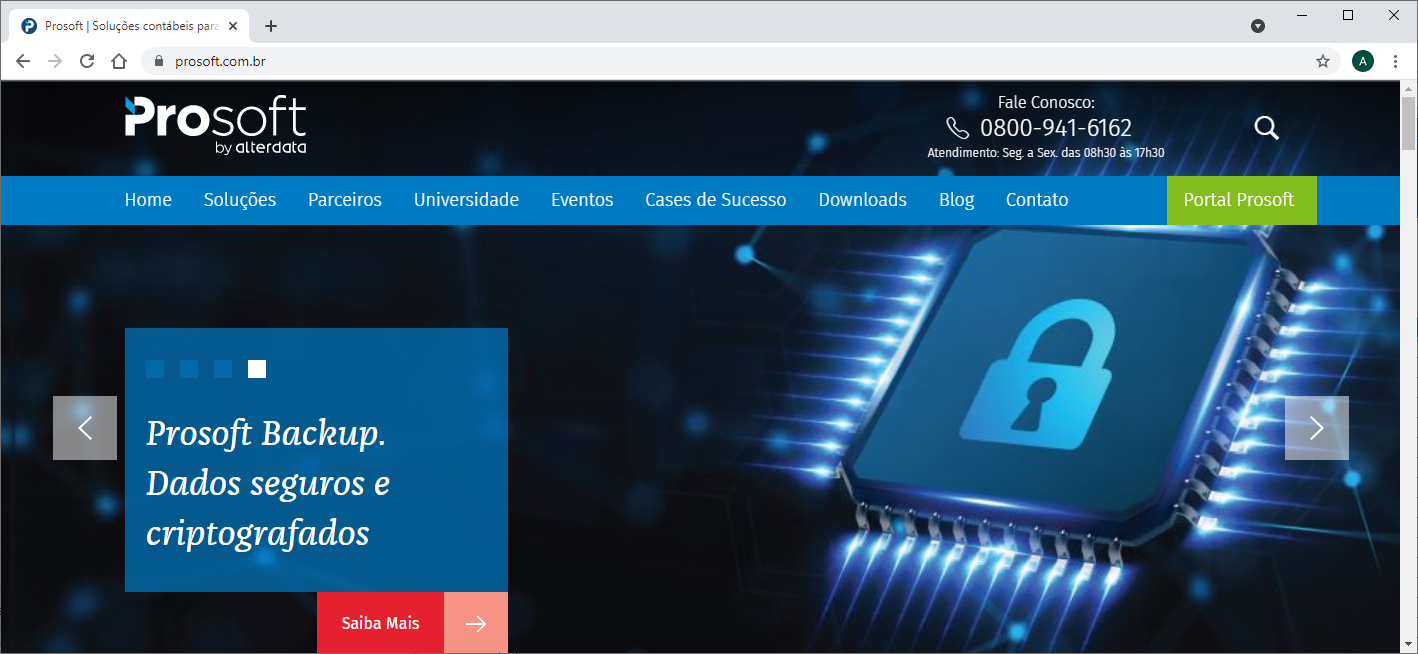
Task: Open the Parceiros menu item
Action: [345, 200]
